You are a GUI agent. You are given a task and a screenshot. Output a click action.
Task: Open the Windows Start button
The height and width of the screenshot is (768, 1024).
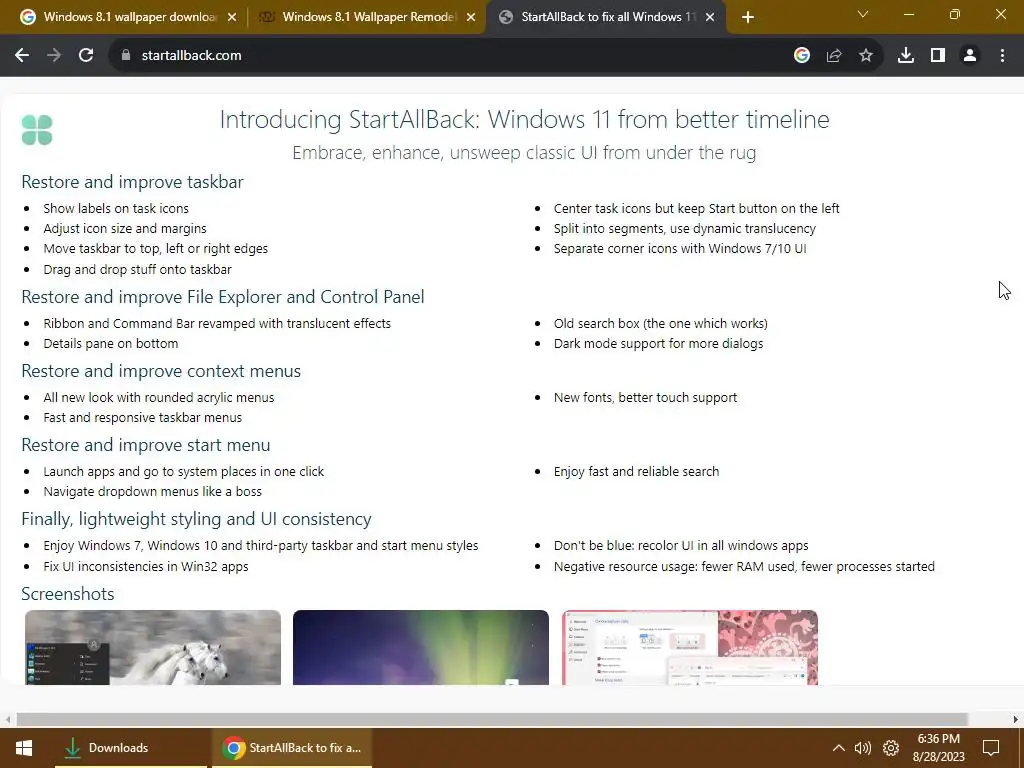[x=24, y=748]
